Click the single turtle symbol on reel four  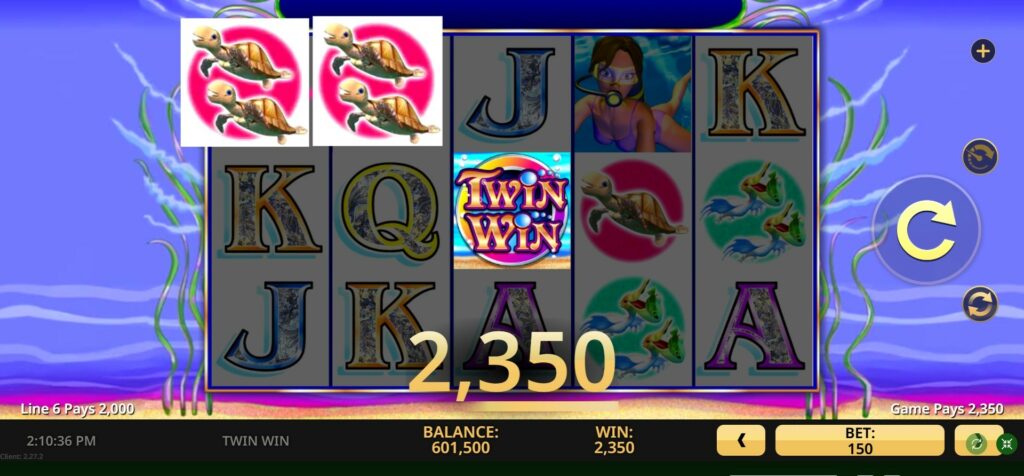[x=633, y=210]
